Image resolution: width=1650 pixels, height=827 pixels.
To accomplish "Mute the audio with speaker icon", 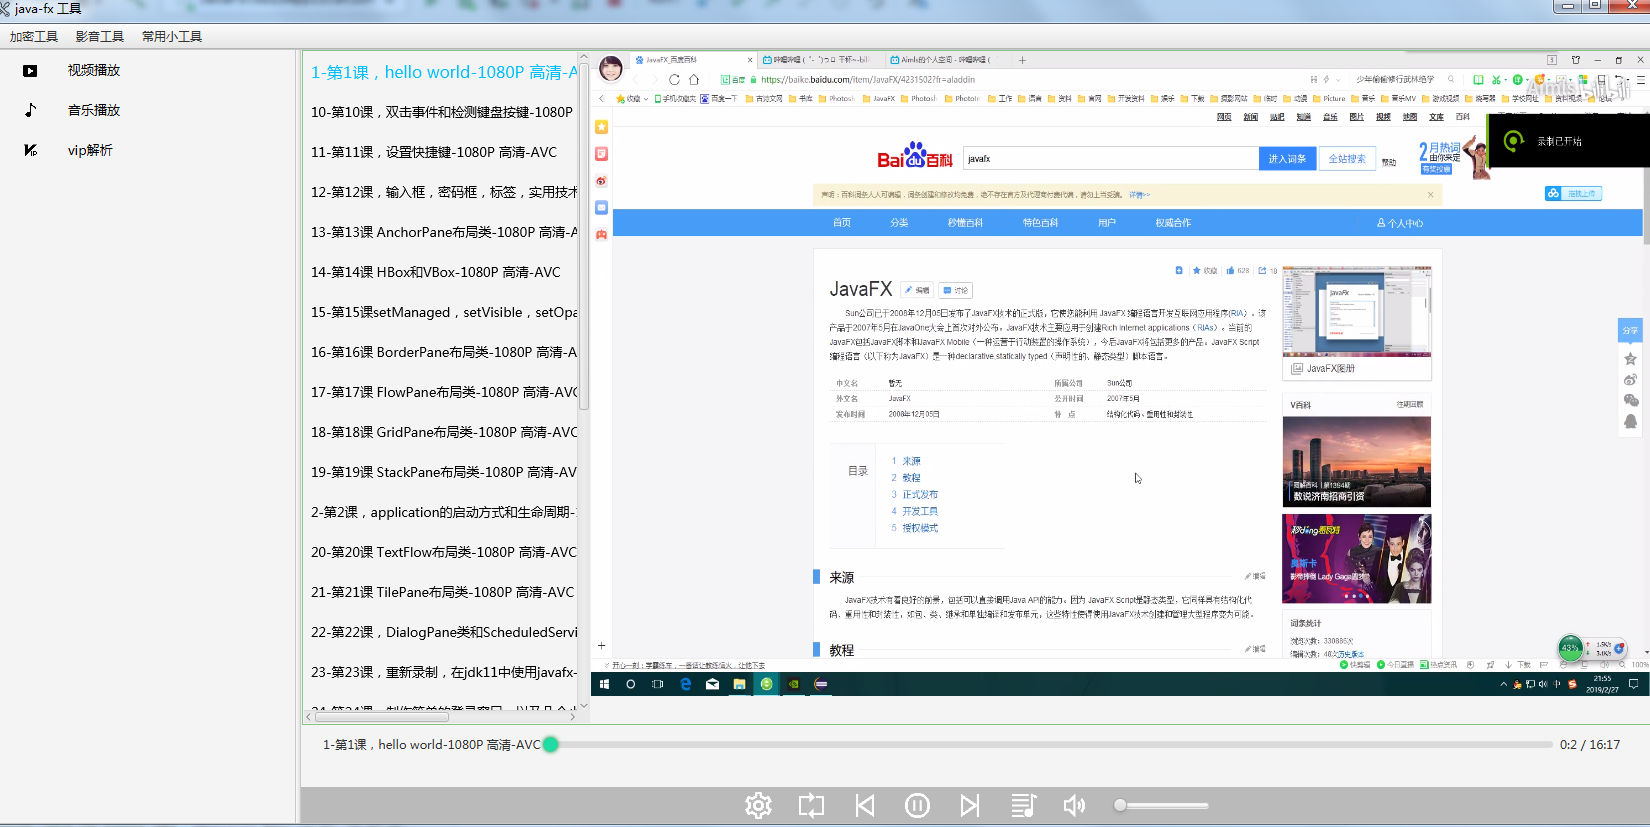I will click(x=1074, y=805).
